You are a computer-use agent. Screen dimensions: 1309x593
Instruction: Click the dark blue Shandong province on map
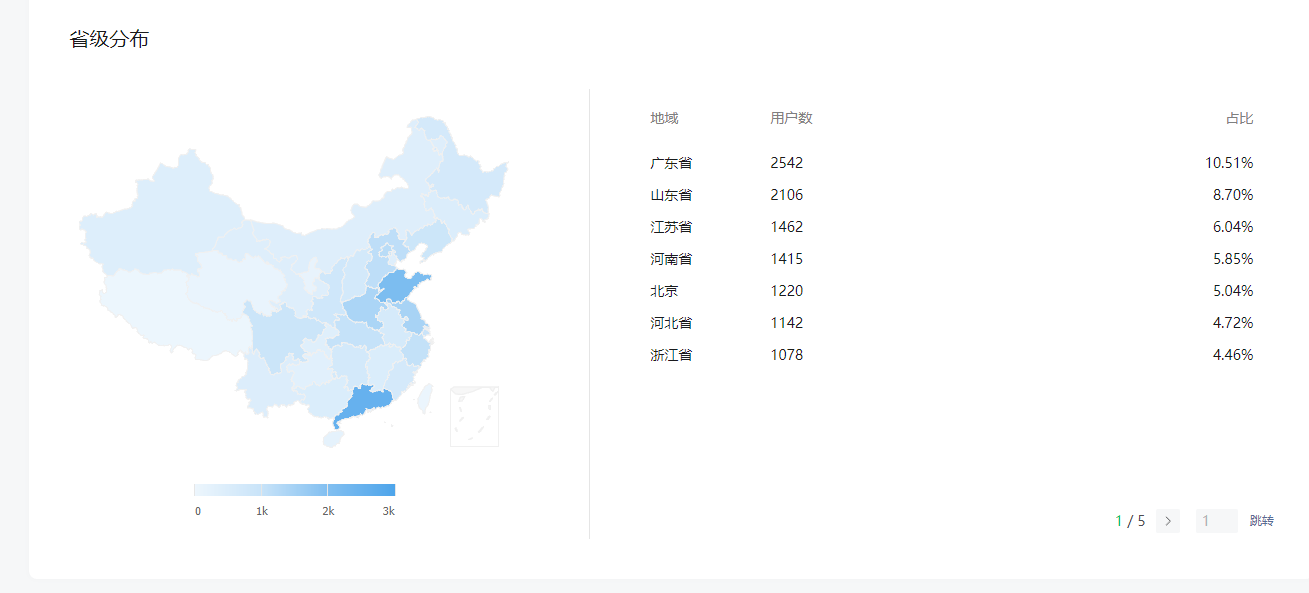pos(399,286)
